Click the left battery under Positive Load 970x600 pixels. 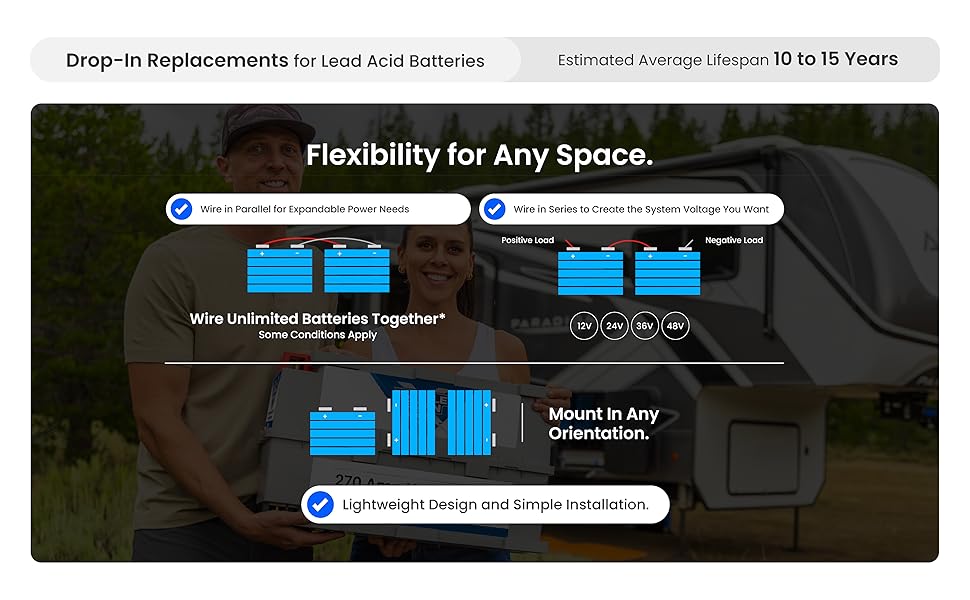click(590, 272)
